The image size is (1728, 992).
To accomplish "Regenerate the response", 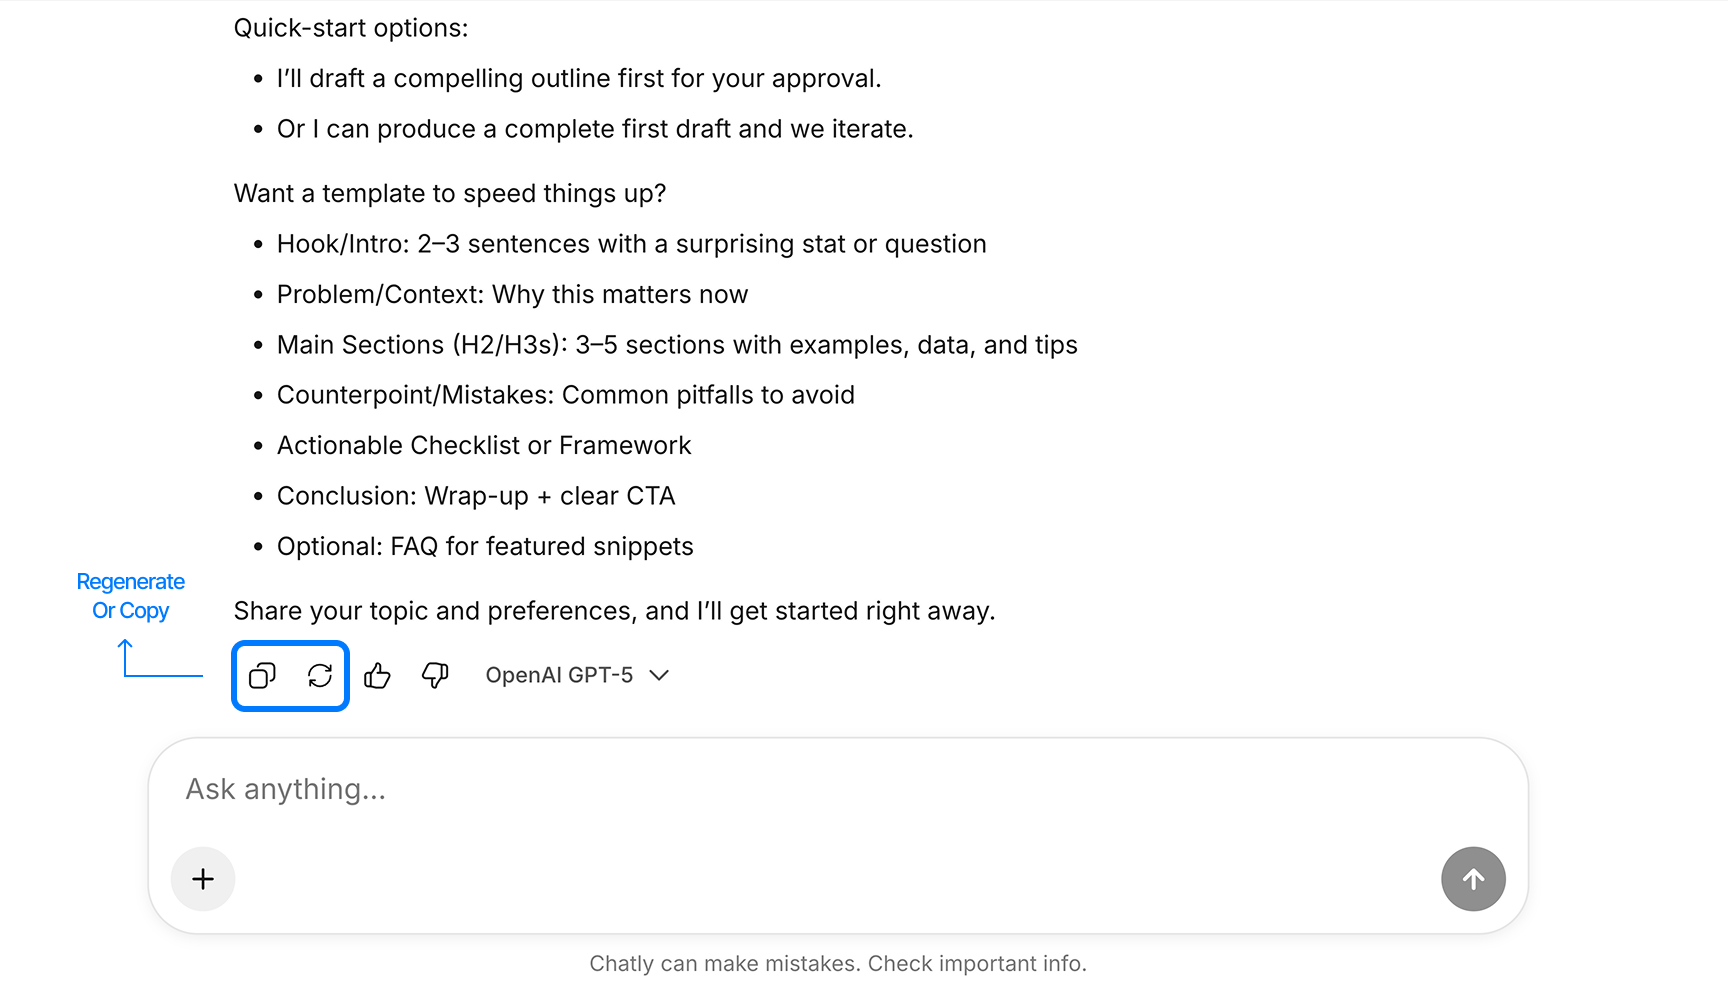I will [x=320, y=676].
